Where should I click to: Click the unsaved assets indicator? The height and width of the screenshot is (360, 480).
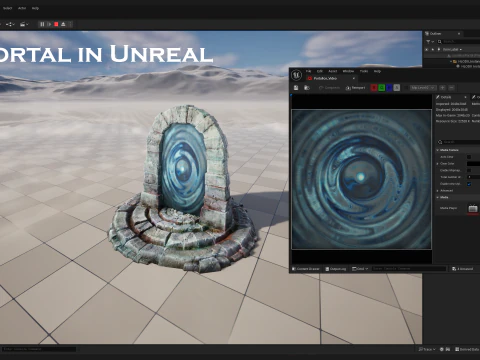point(463,269)
